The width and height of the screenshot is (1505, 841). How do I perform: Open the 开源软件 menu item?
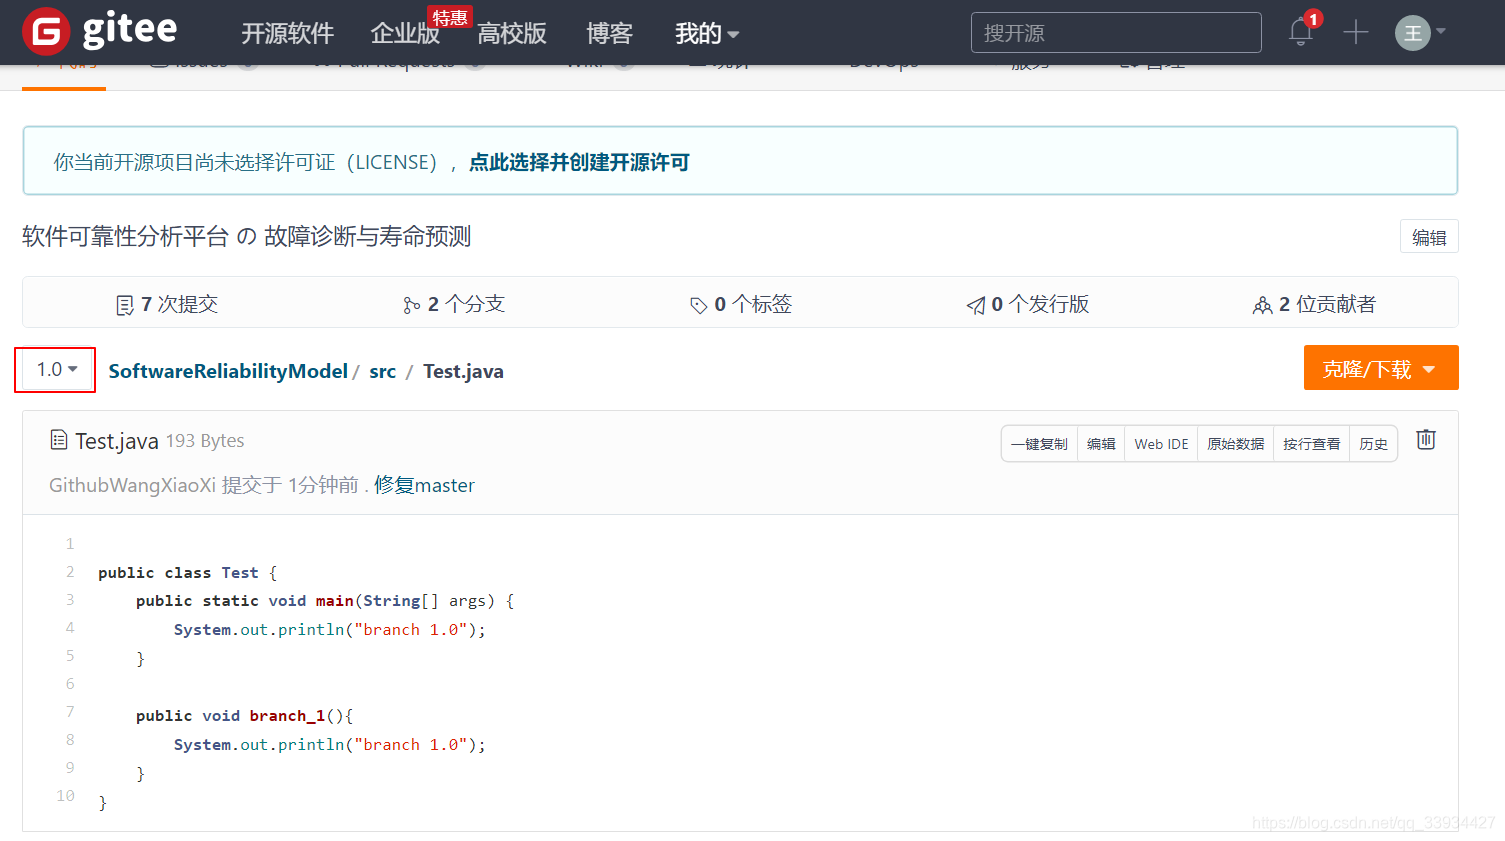(x=287, y=33)
